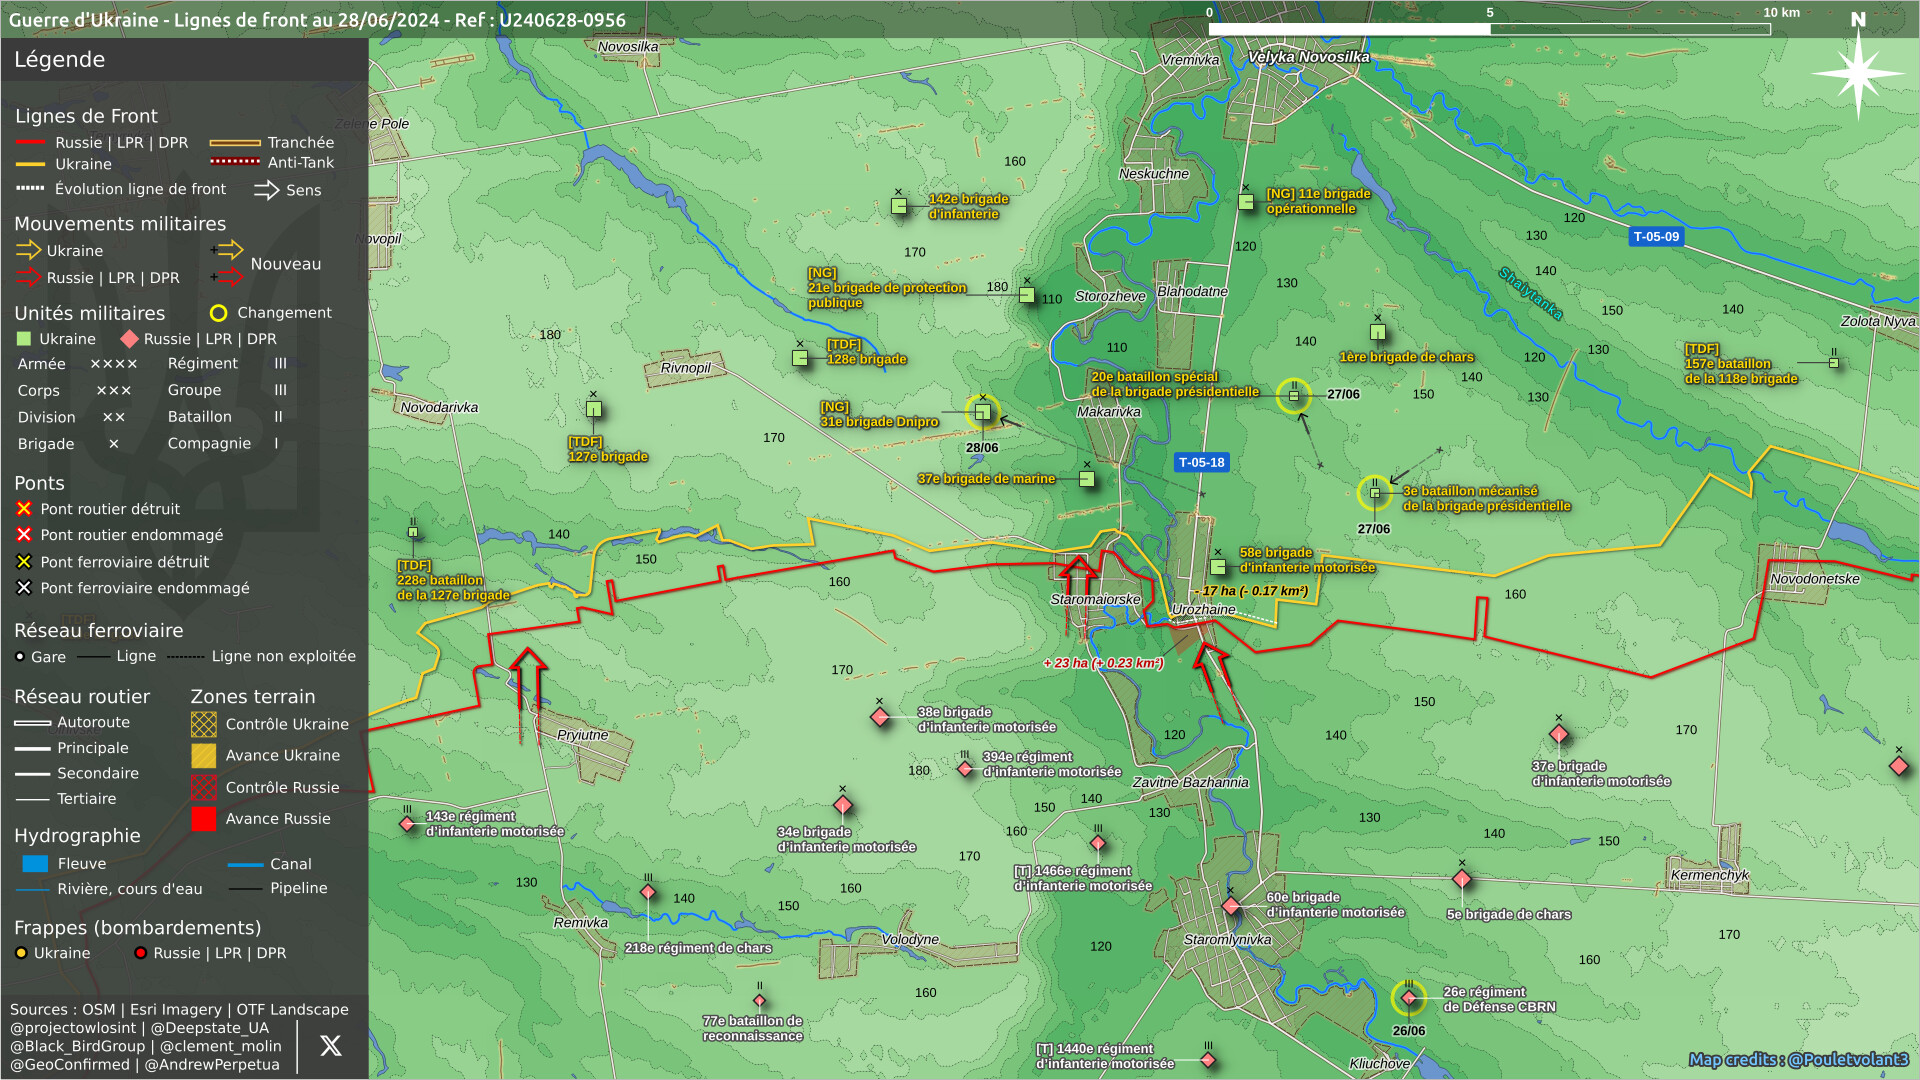Screen dimensions: 1920x1080
Task: Click the T-05-18 road sign label
Action: tap(1201, 463)
